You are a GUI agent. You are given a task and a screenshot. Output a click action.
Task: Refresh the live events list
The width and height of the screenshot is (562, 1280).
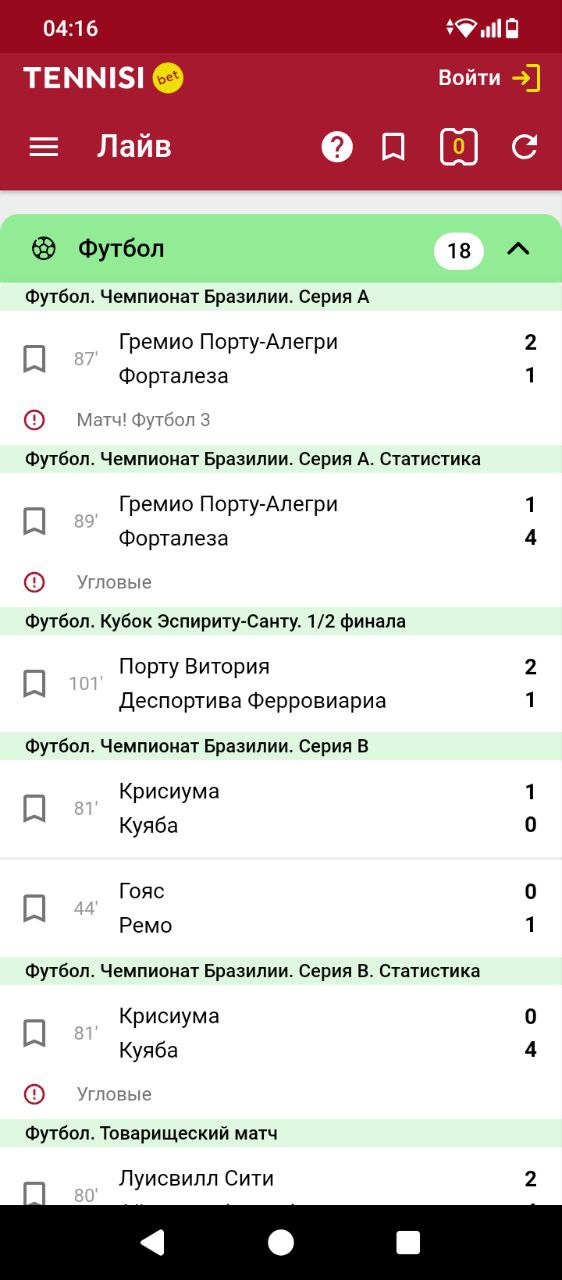tap(525, 147)
